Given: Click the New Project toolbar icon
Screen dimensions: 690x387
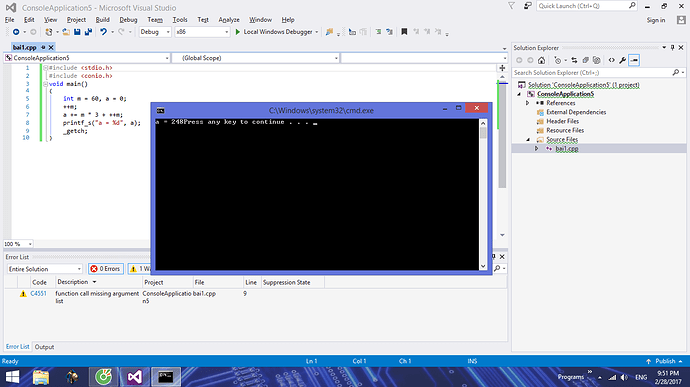Looking at the screenshot, I should click(49, 32).
